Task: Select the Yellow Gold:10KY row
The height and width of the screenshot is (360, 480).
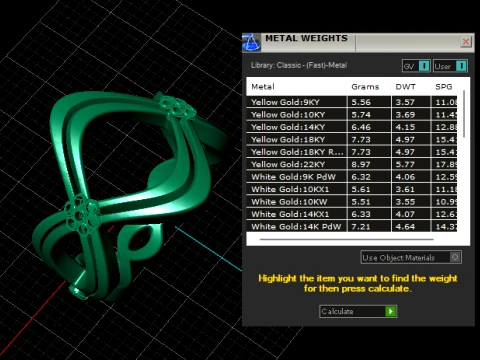Action: [x=352, y=115]
